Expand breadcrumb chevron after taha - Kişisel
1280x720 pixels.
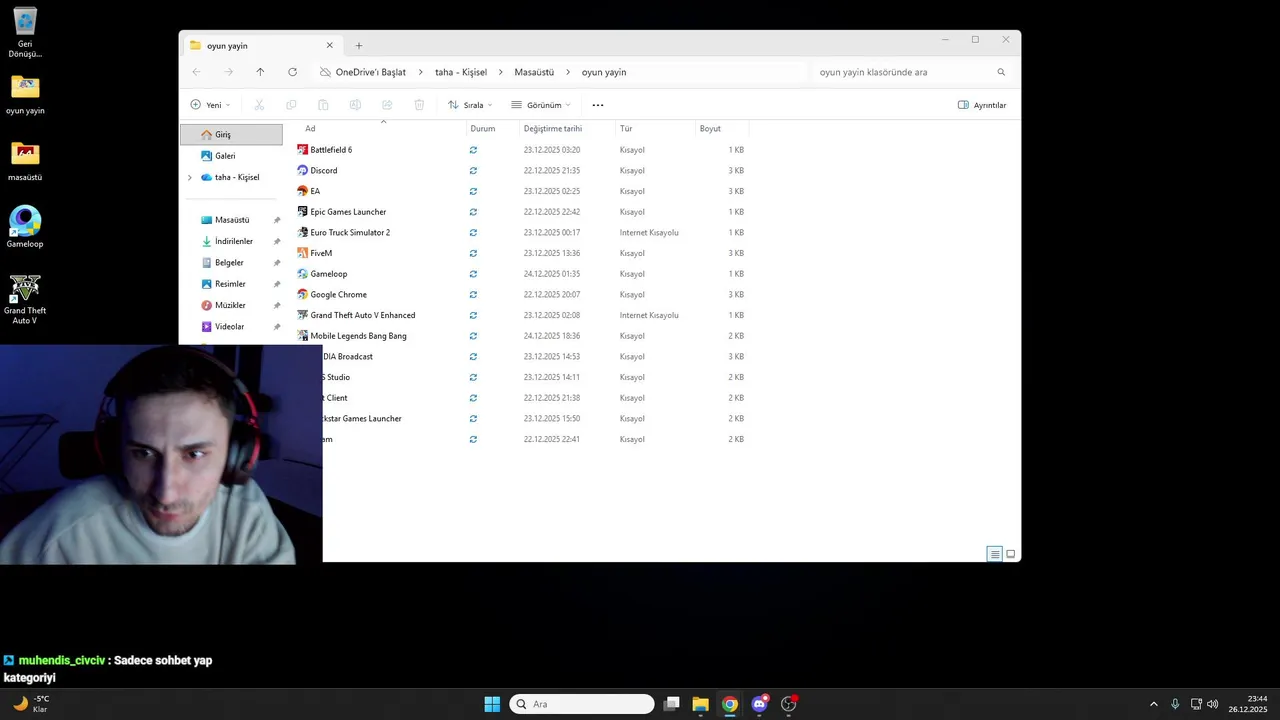pos(501,72)
